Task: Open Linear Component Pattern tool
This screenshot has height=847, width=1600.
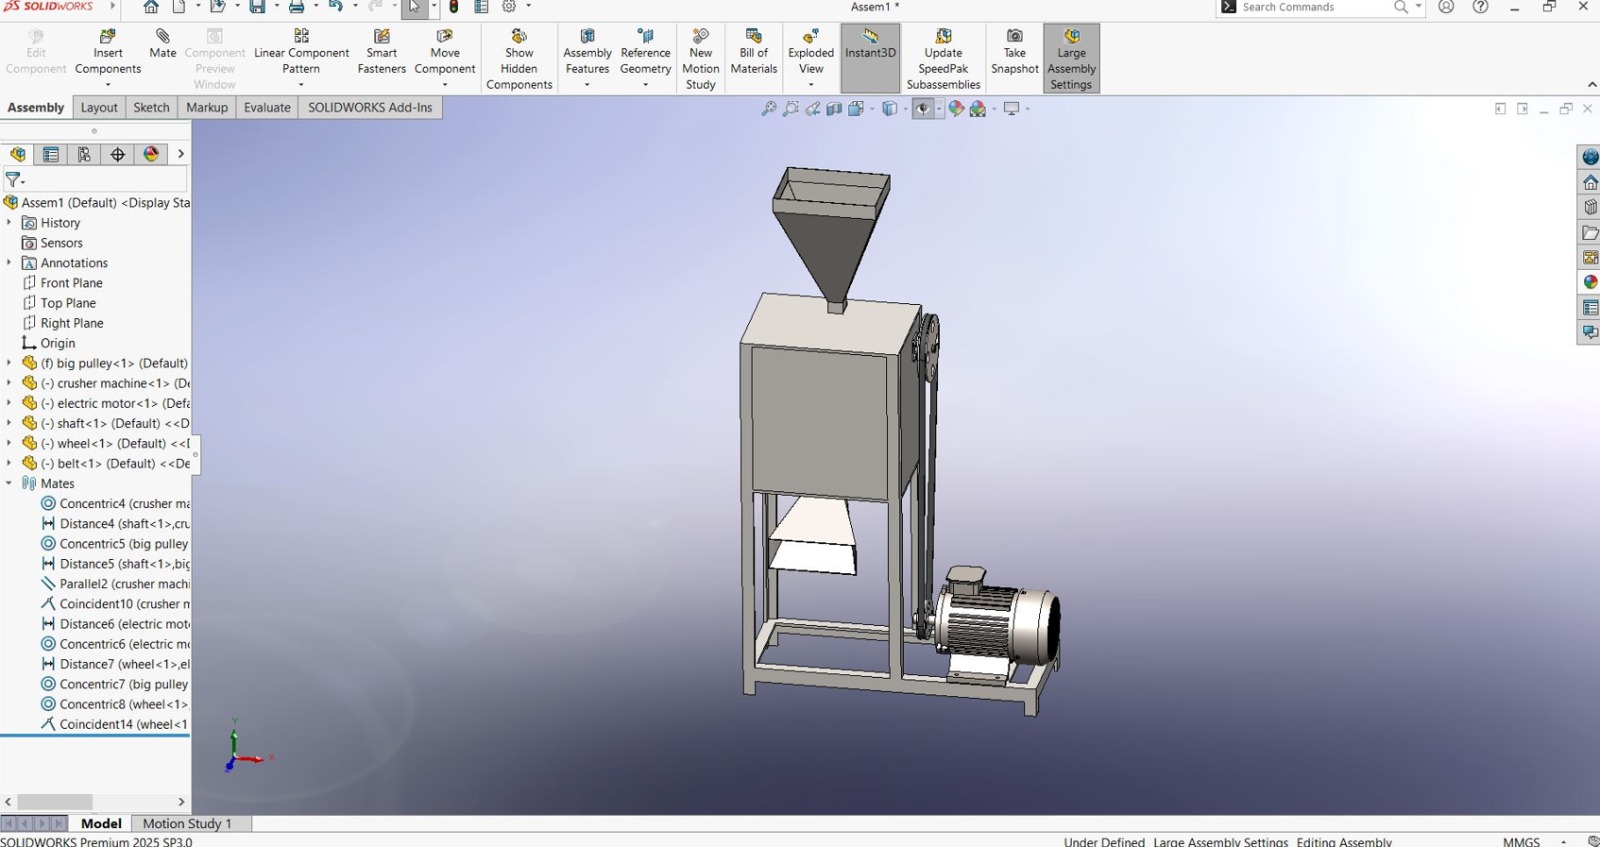Action: pos(301,52)
